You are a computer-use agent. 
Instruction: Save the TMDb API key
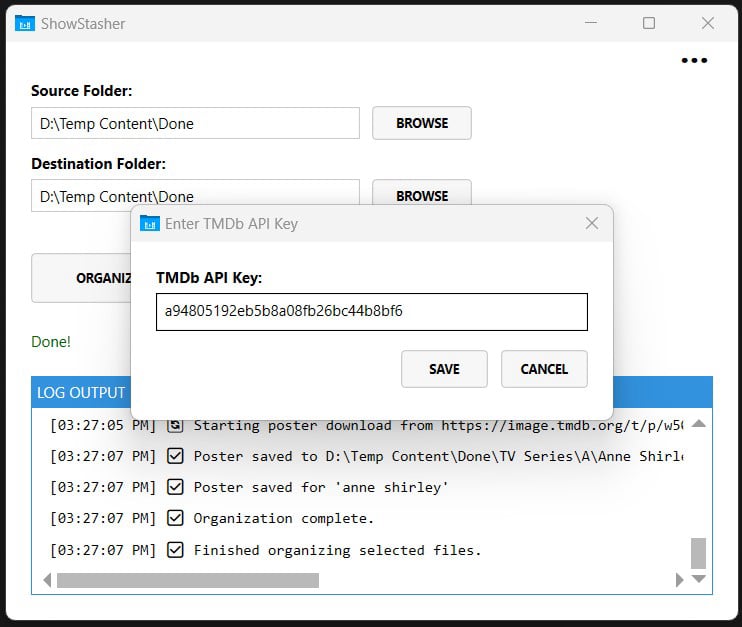tap(444, 369)
